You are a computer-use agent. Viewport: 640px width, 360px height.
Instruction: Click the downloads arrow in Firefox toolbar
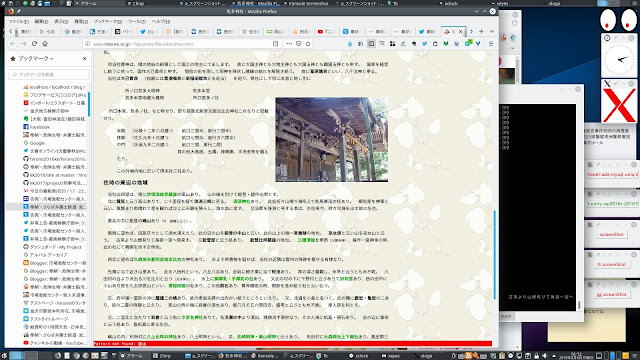(x=350, y=44)
